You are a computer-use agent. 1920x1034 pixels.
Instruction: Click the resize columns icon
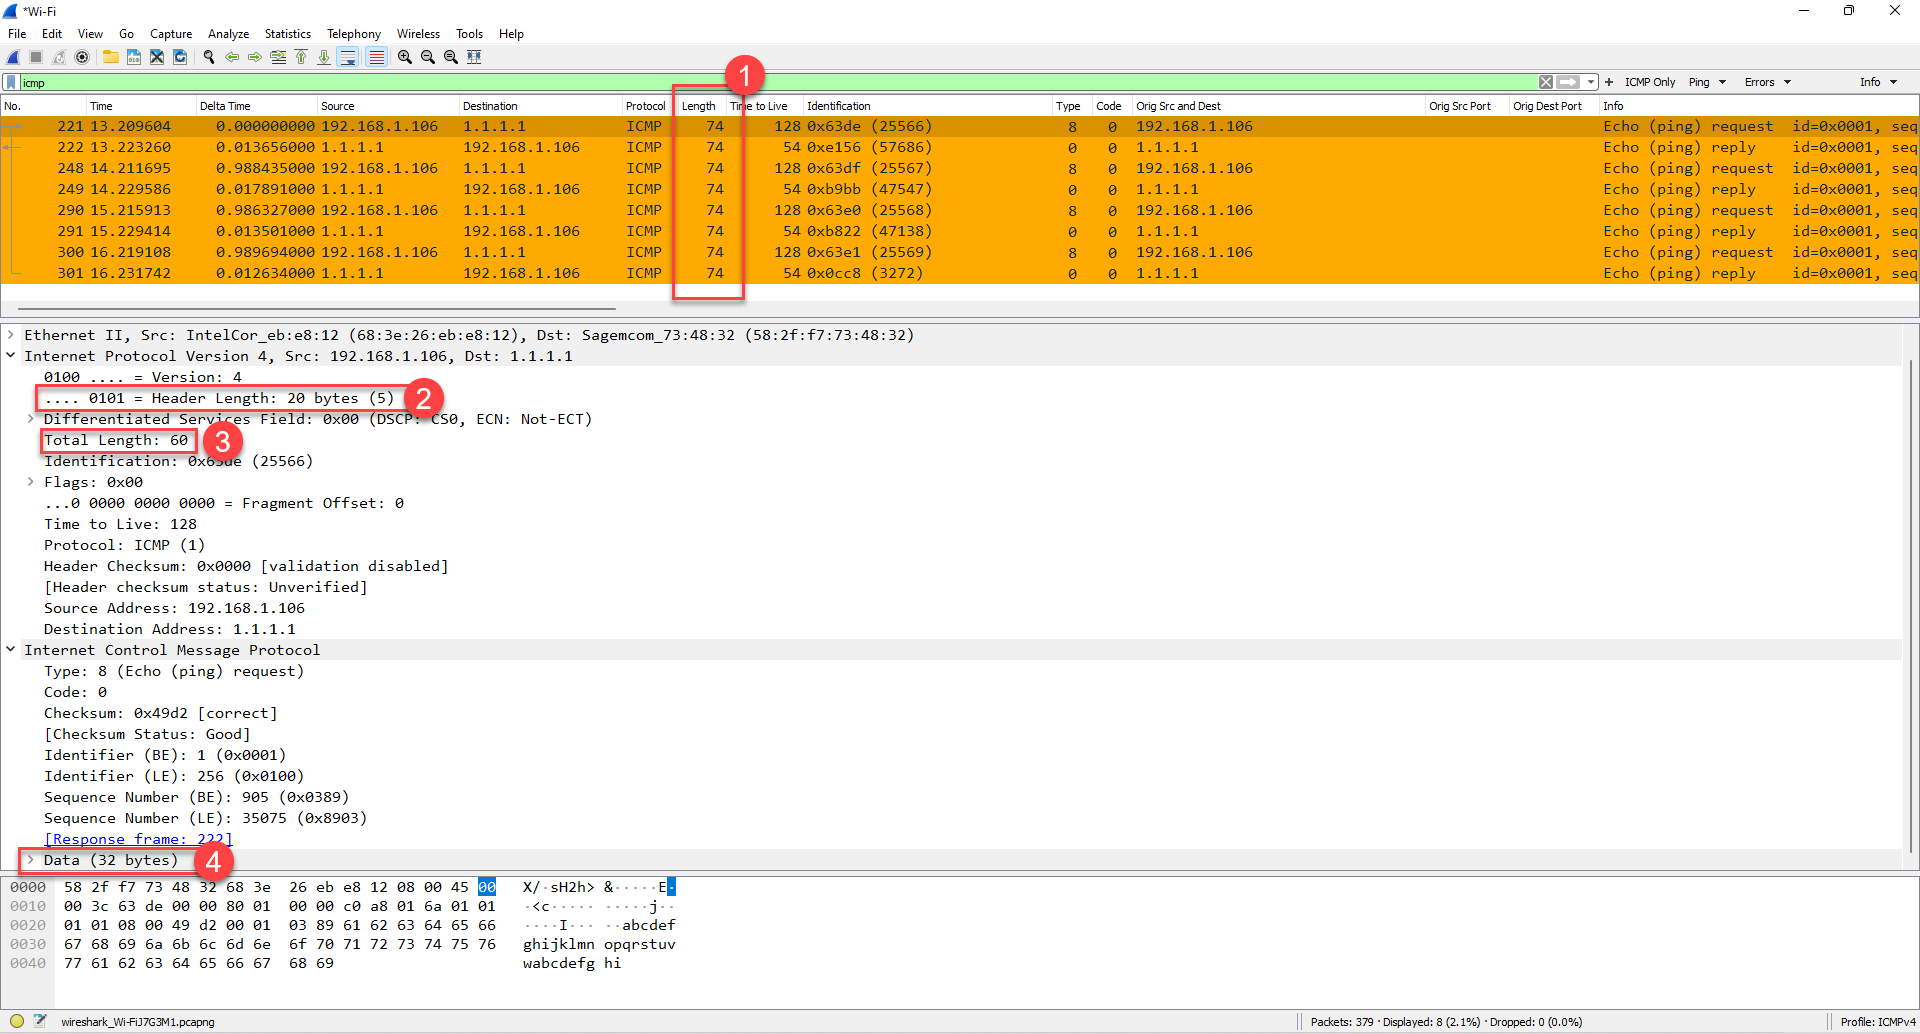474,57
